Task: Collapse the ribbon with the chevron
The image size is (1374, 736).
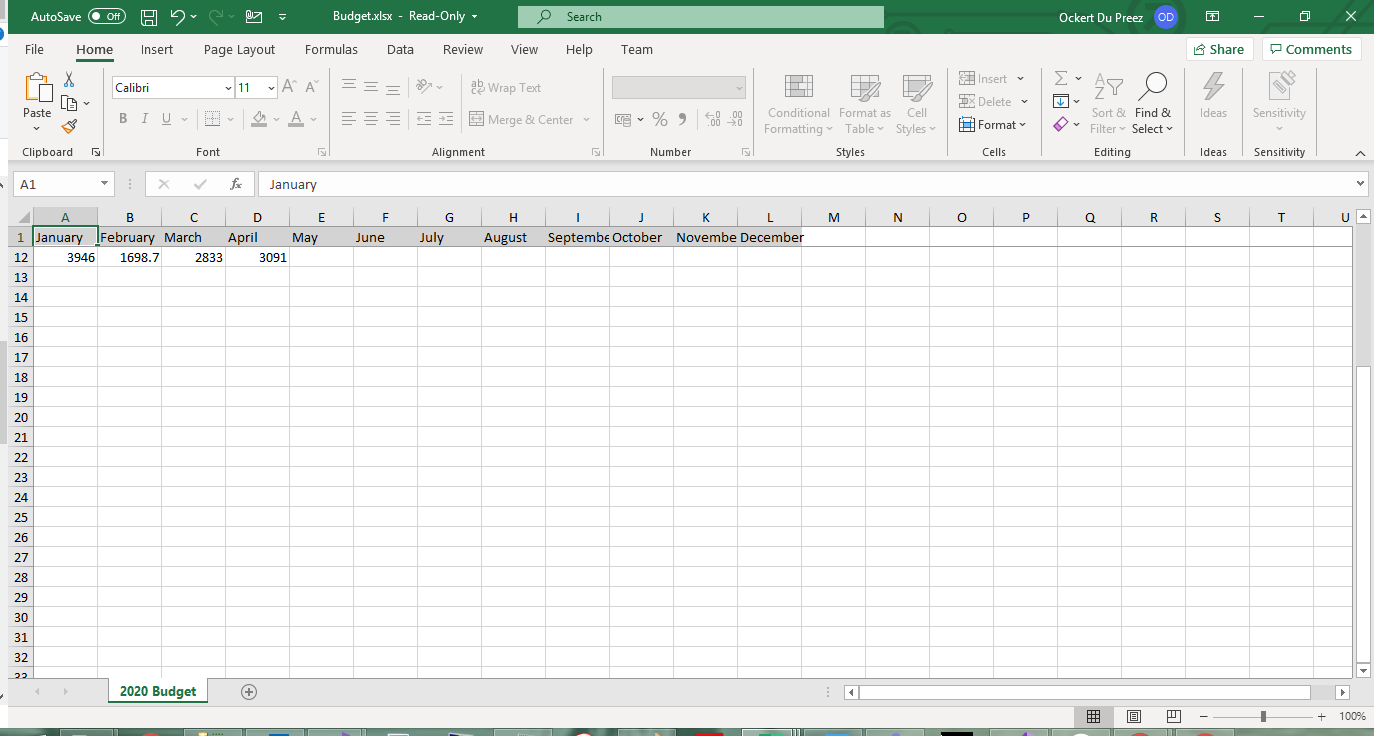Action: [x=1359, y=153]
